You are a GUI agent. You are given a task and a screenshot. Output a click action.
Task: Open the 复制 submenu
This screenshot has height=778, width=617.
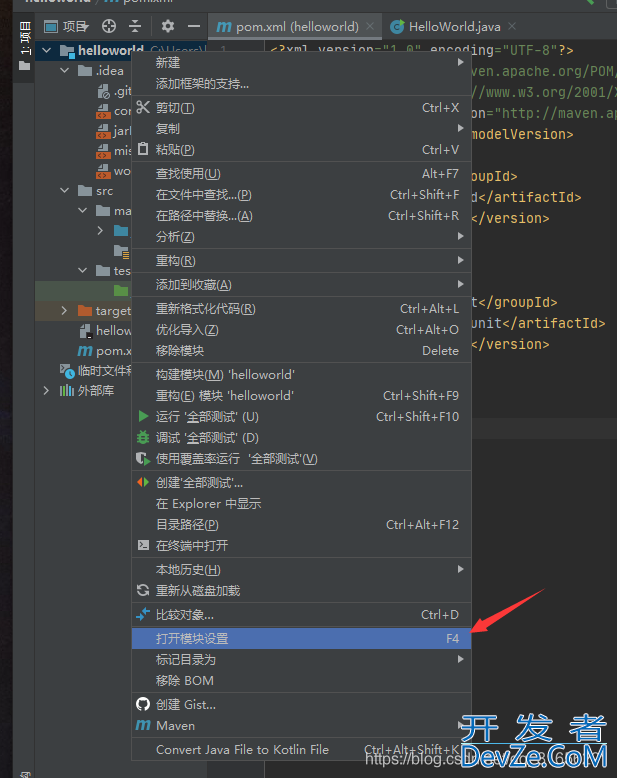pos(302,129)
